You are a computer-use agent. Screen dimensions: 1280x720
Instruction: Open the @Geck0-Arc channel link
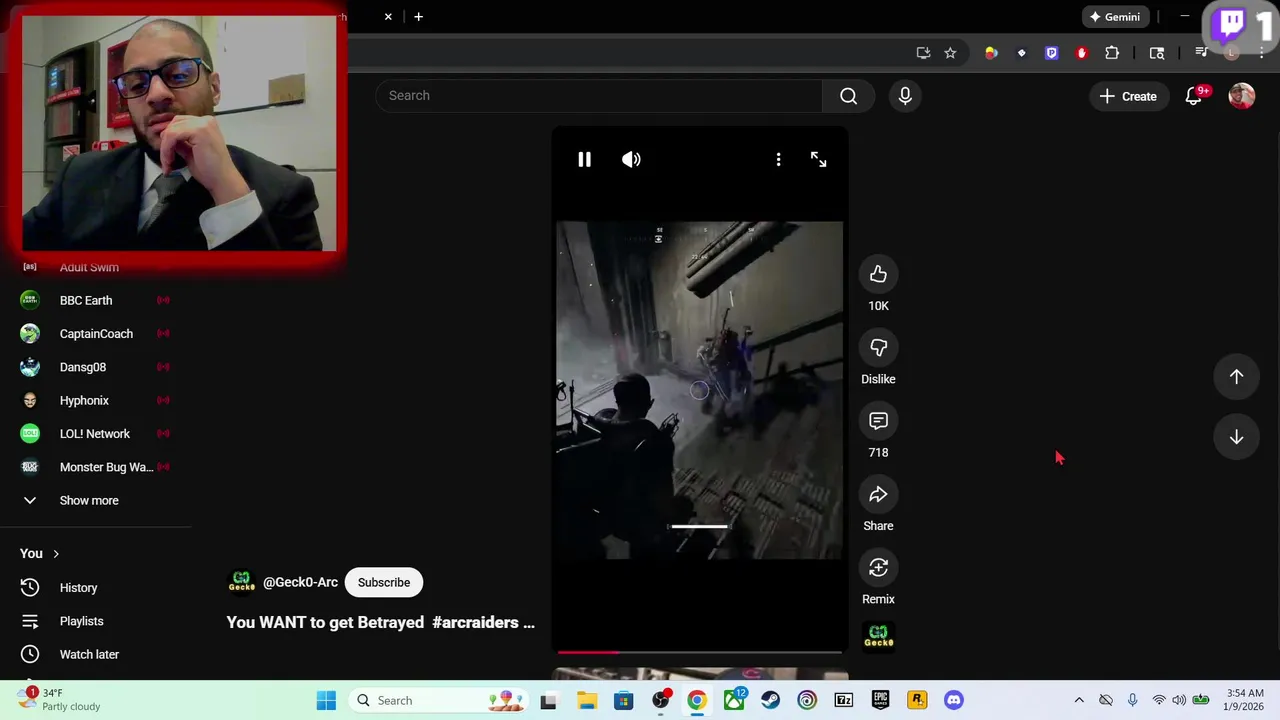coord(300,583)
